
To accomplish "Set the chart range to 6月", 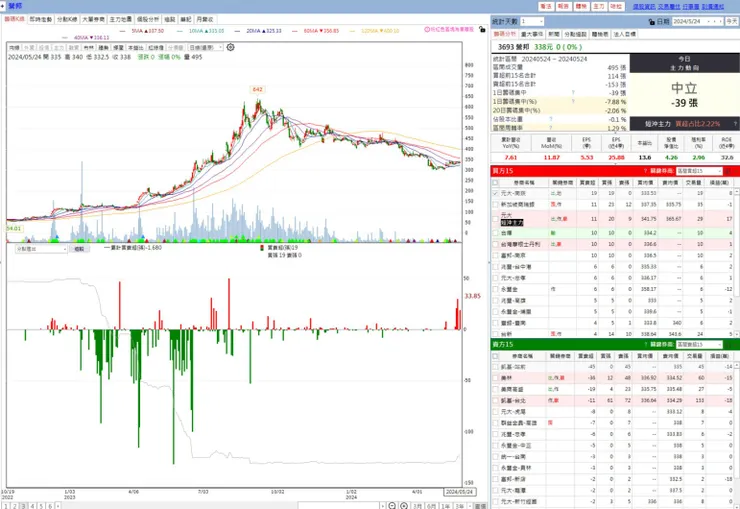I will [431, 506].
